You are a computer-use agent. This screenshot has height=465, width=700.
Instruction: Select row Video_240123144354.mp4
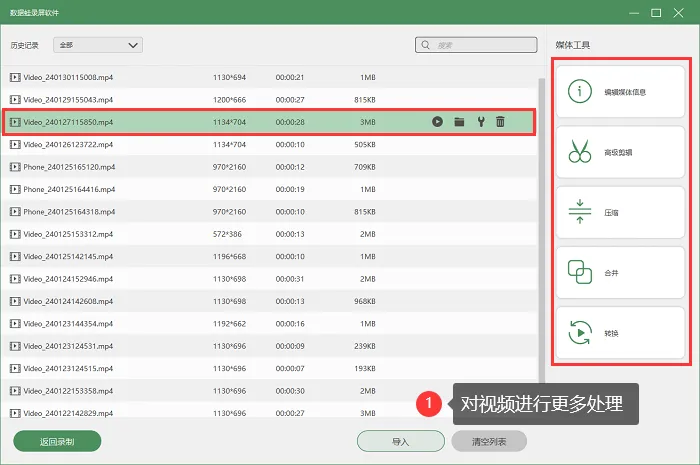click(x=269, y=324)
